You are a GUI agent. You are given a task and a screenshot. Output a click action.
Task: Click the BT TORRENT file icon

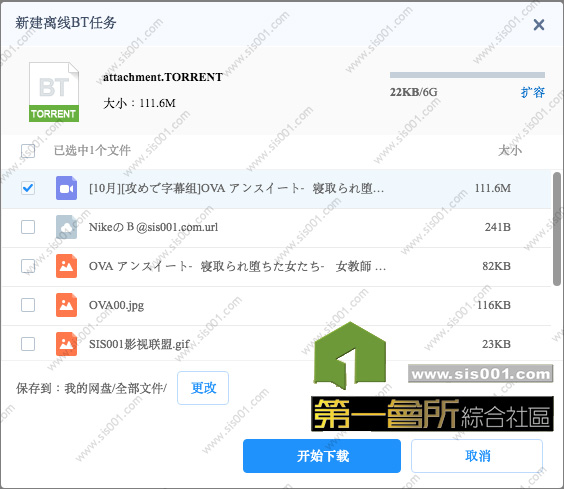(x=54, y=92)
